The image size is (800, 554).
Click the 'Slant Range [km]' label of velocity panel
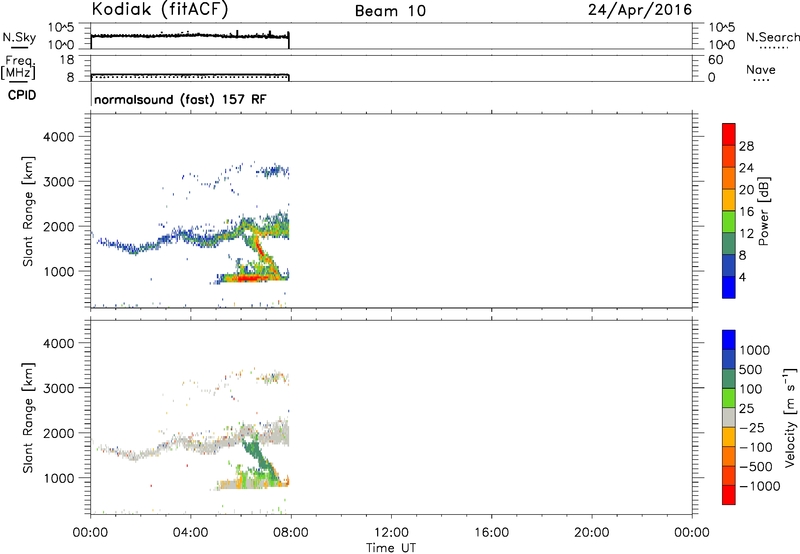(28, 418)
